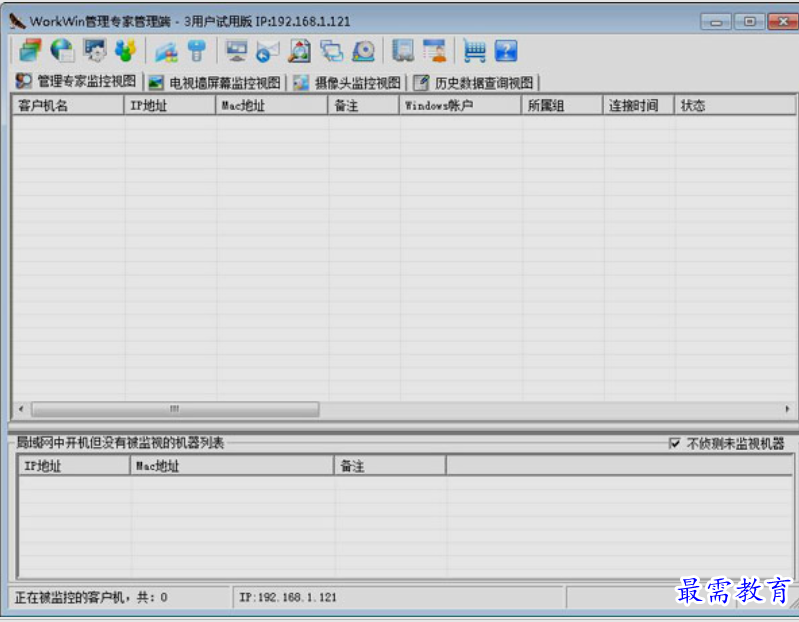Open the document magnifier search icon
The width and height of the screenshot is (799, 622).
click(x=300, y=50)
